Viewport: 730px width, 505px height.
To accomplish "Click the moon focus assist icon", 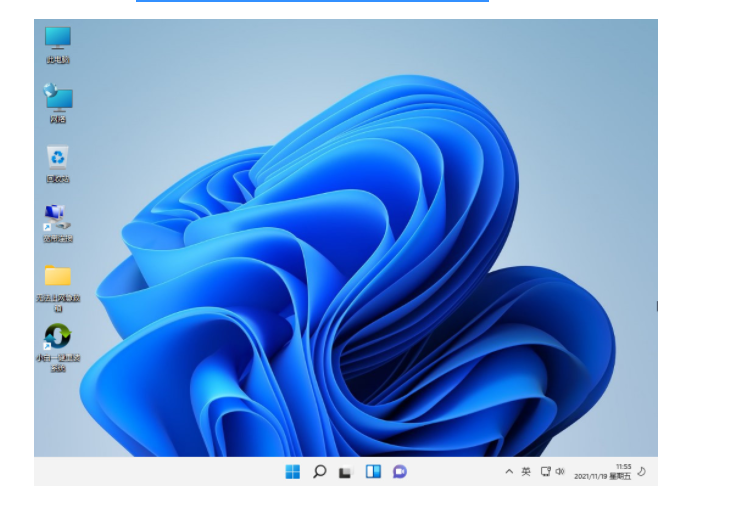I will click(642, 471).
